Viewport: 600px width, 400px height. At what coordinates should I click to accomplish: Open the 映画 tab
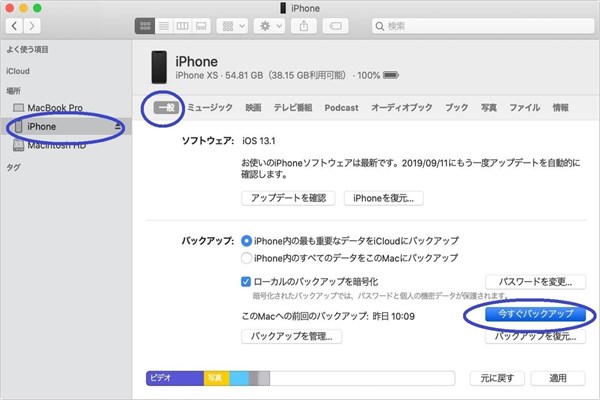(x=253, y=108)
